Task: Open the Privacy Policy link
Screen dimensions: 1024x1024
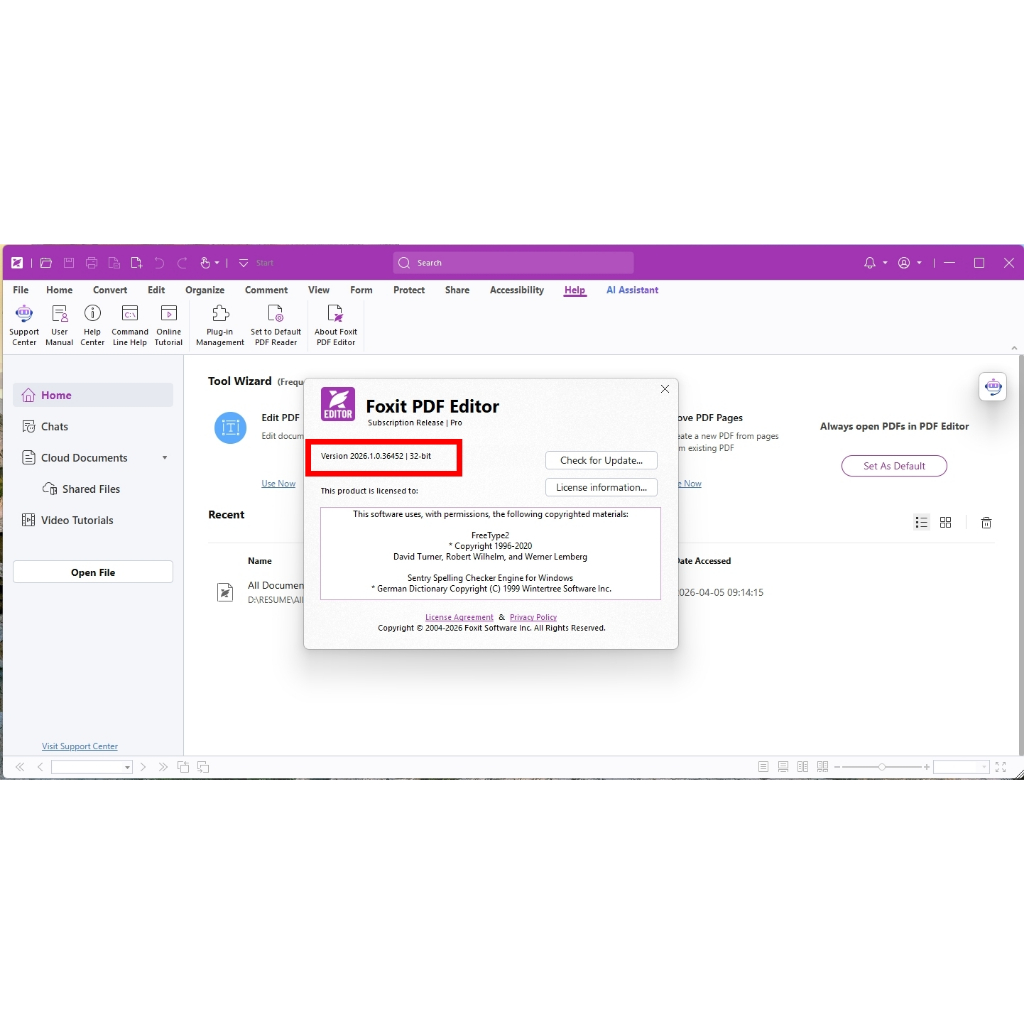Action: (x=533, y=617)
